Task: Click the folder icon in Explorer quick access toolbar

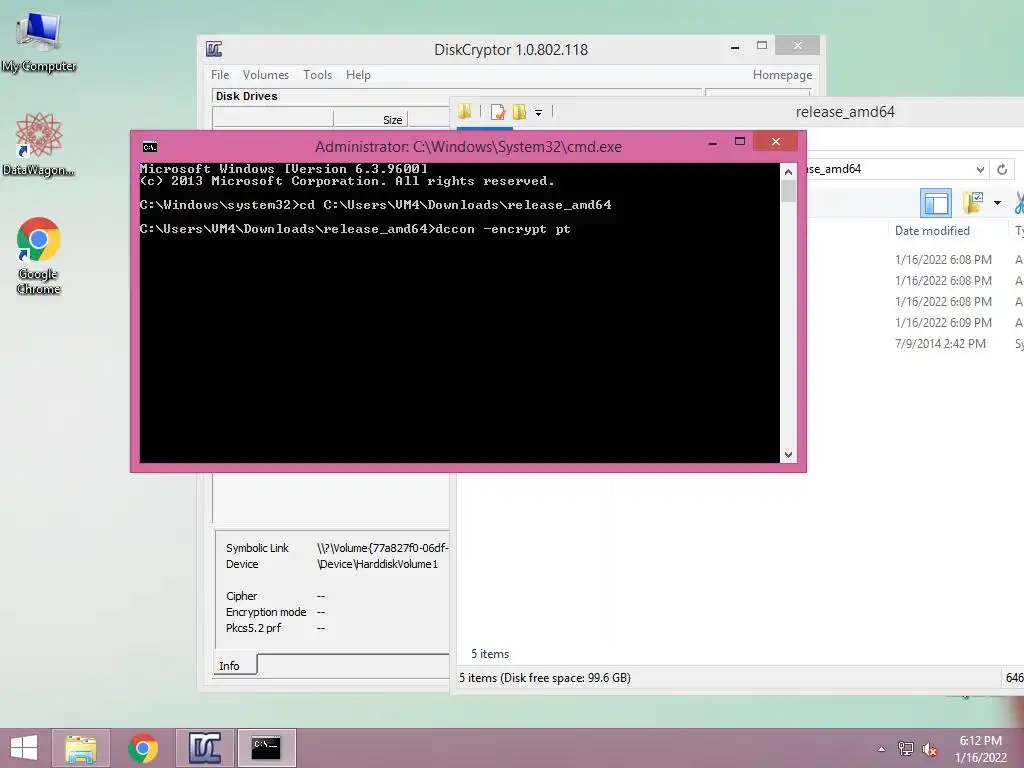Action: (464, 112)
